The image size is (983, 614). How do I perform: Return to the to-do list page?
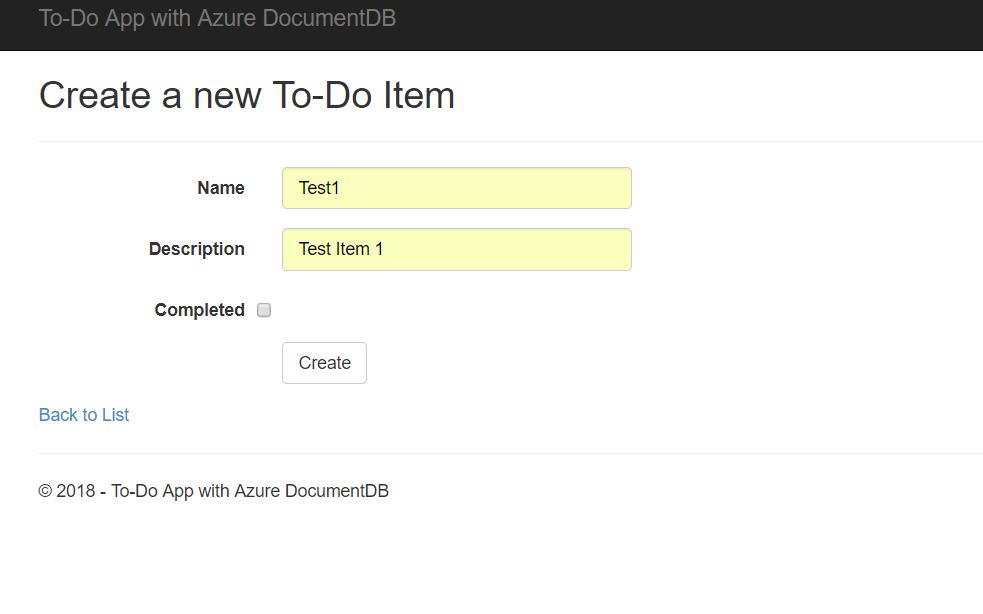pos(84,415)
